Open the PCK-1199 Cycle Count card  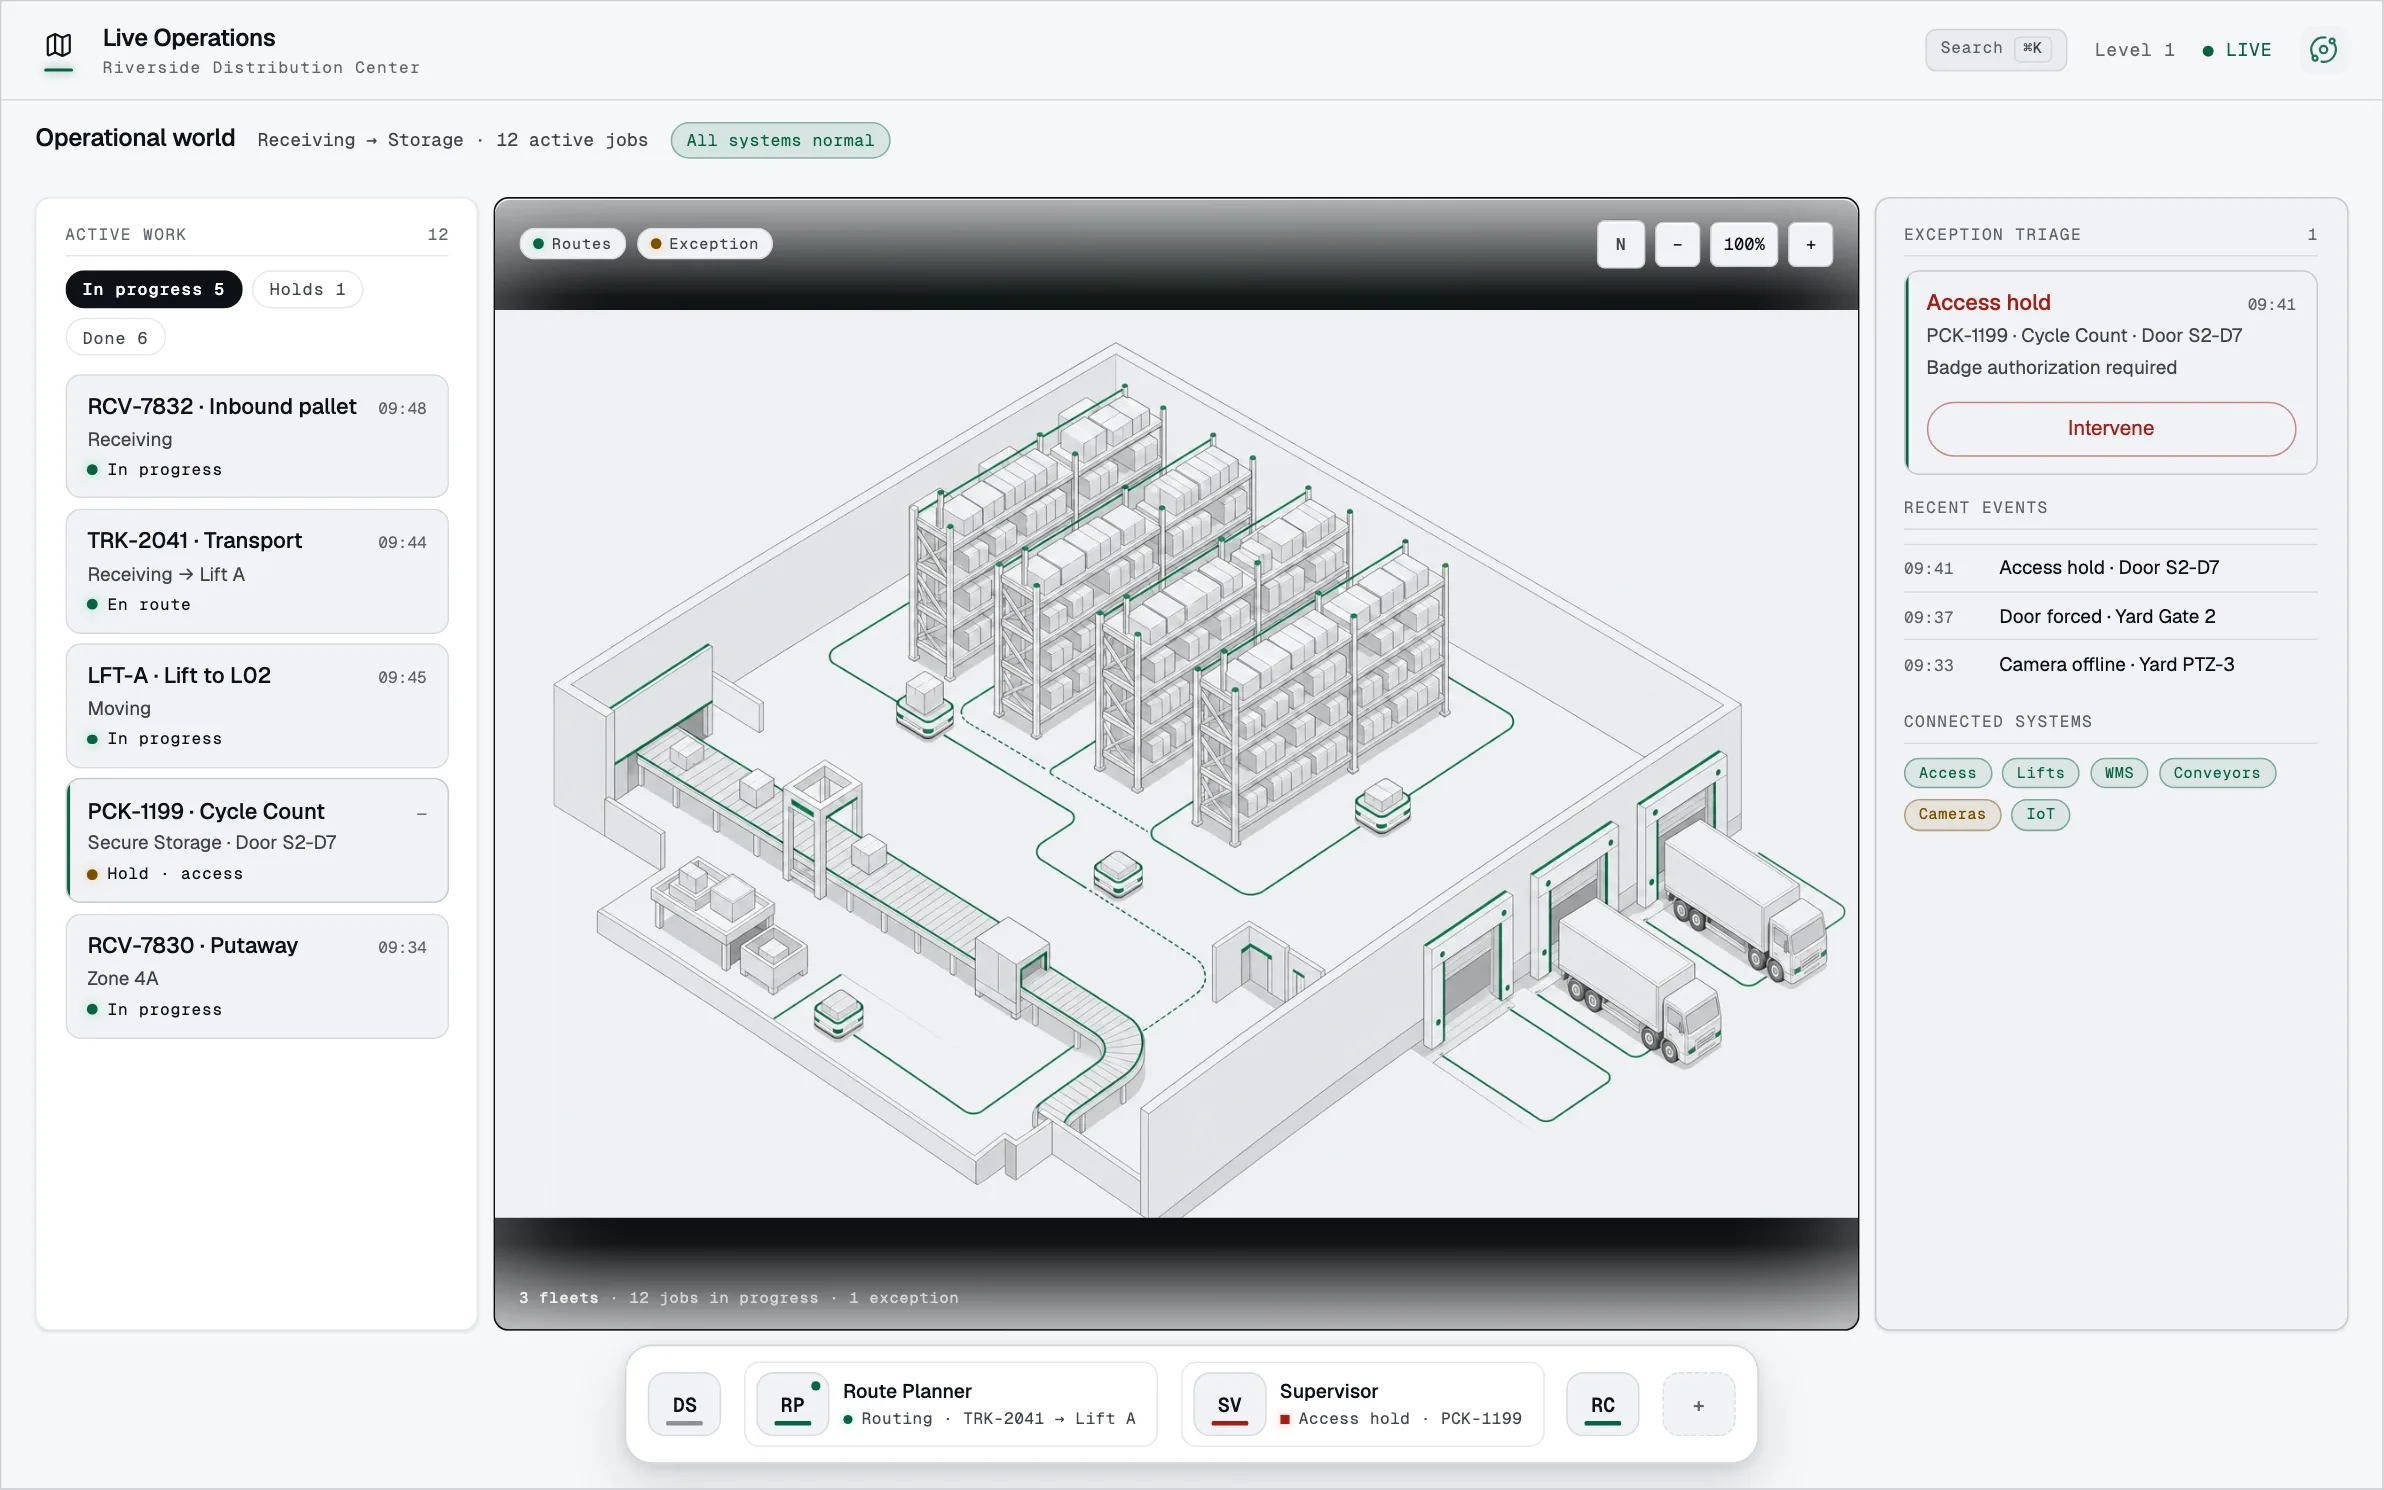257,840
